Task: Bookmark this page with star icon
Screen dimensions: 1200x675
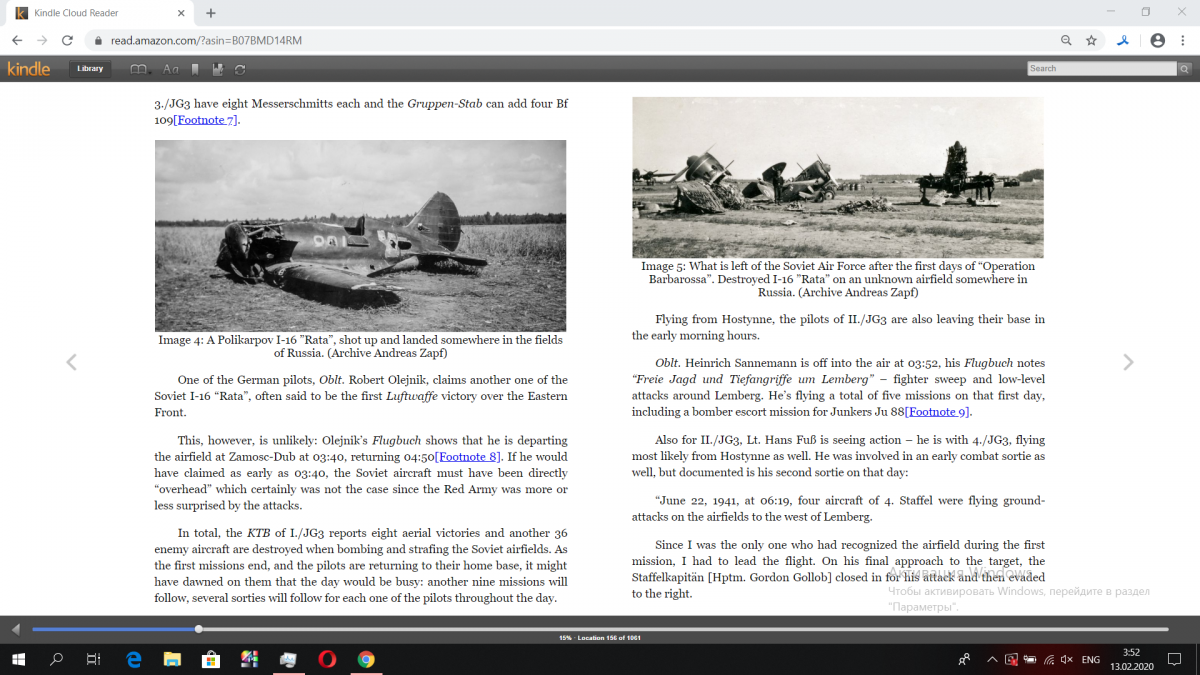Action: [x=1091, y=41]
